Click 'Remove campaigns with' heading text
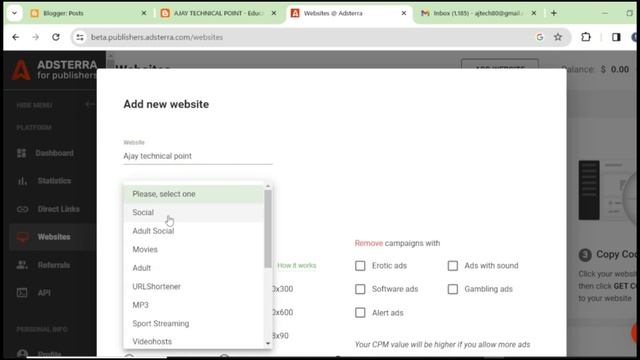 click(397, 243)
